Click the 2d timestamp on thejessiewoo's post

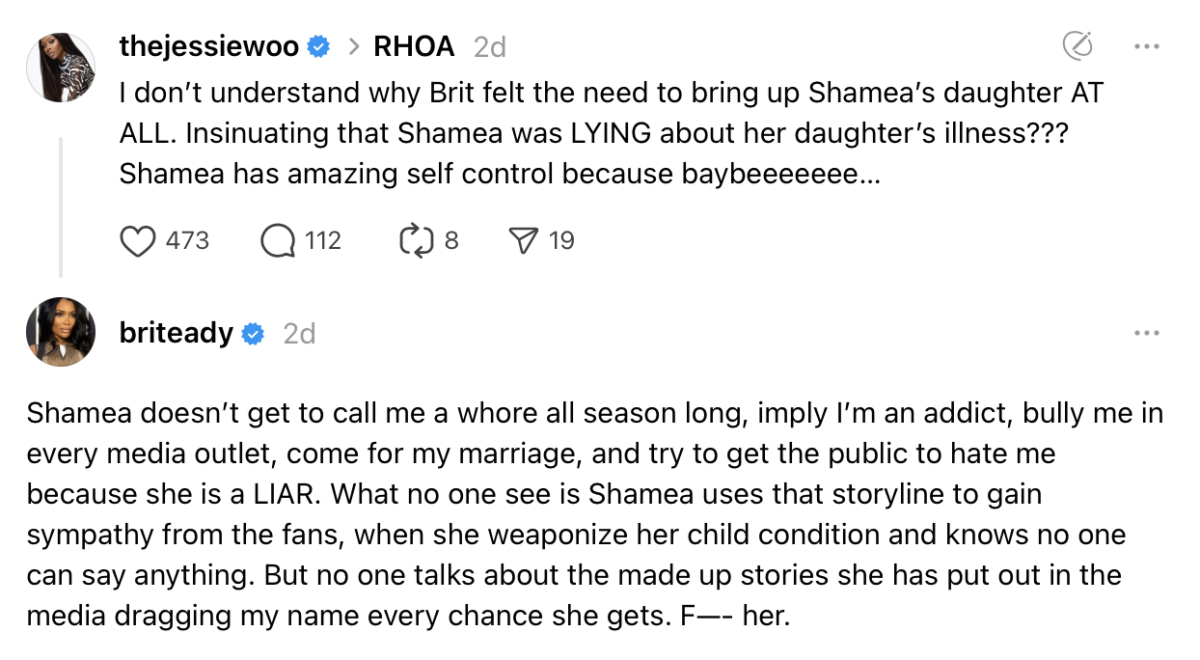pyautogui.click(x=489, y=46)
